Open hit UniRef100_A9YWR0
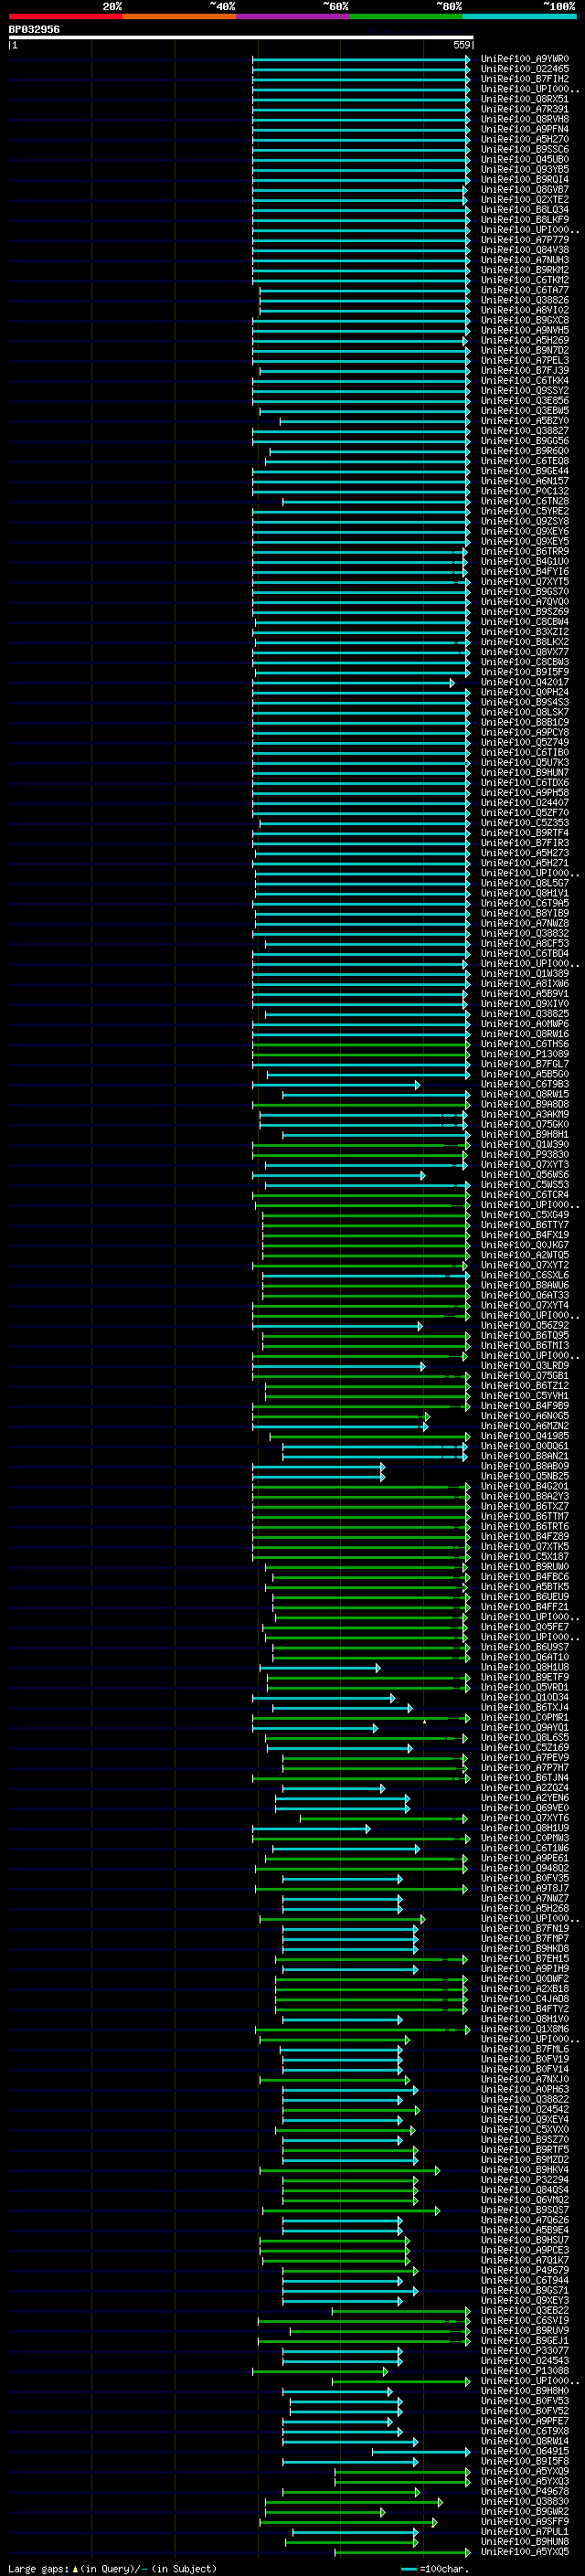585x2576 pixels. (524, 59)
